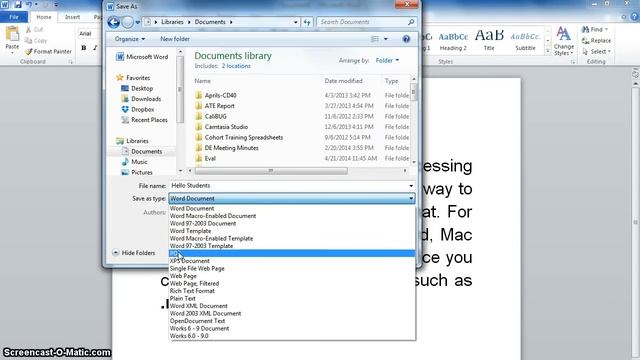Collapse the Save as type dropdown arrow
The height and width of the screenshot is (360, 640).
click(411, 199)
